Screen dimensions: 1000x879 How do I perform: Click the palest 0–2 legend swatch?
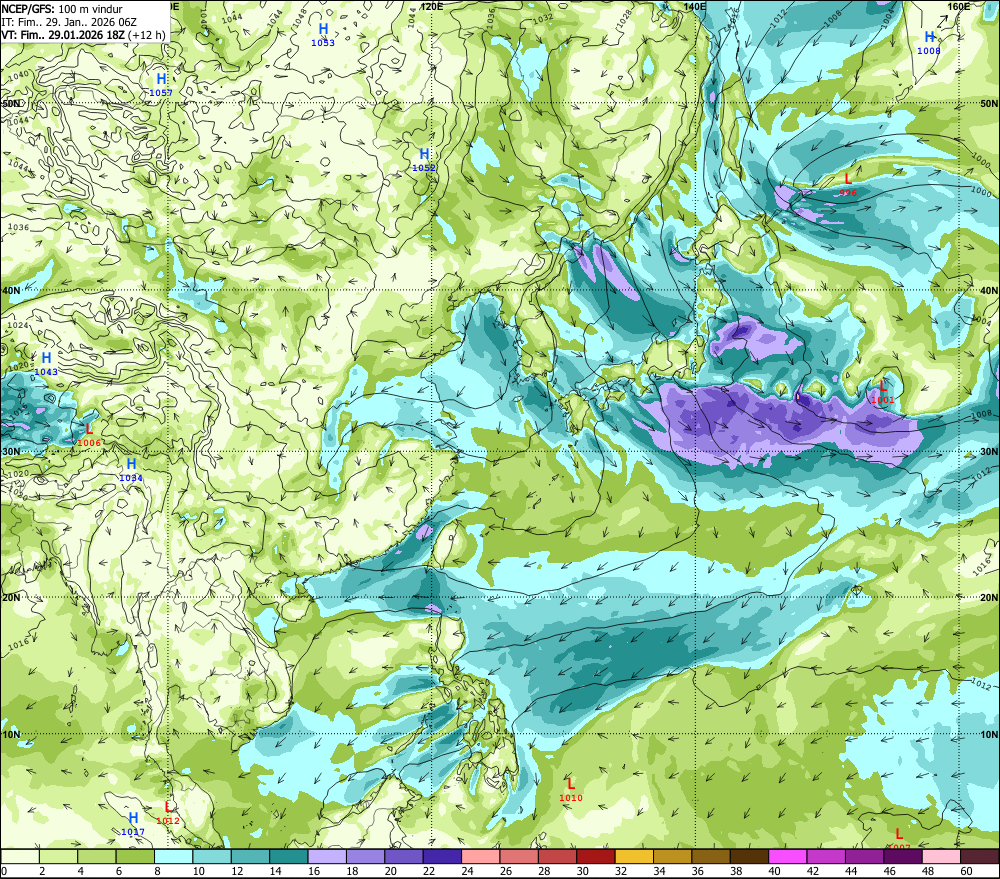tap(20, 857)
